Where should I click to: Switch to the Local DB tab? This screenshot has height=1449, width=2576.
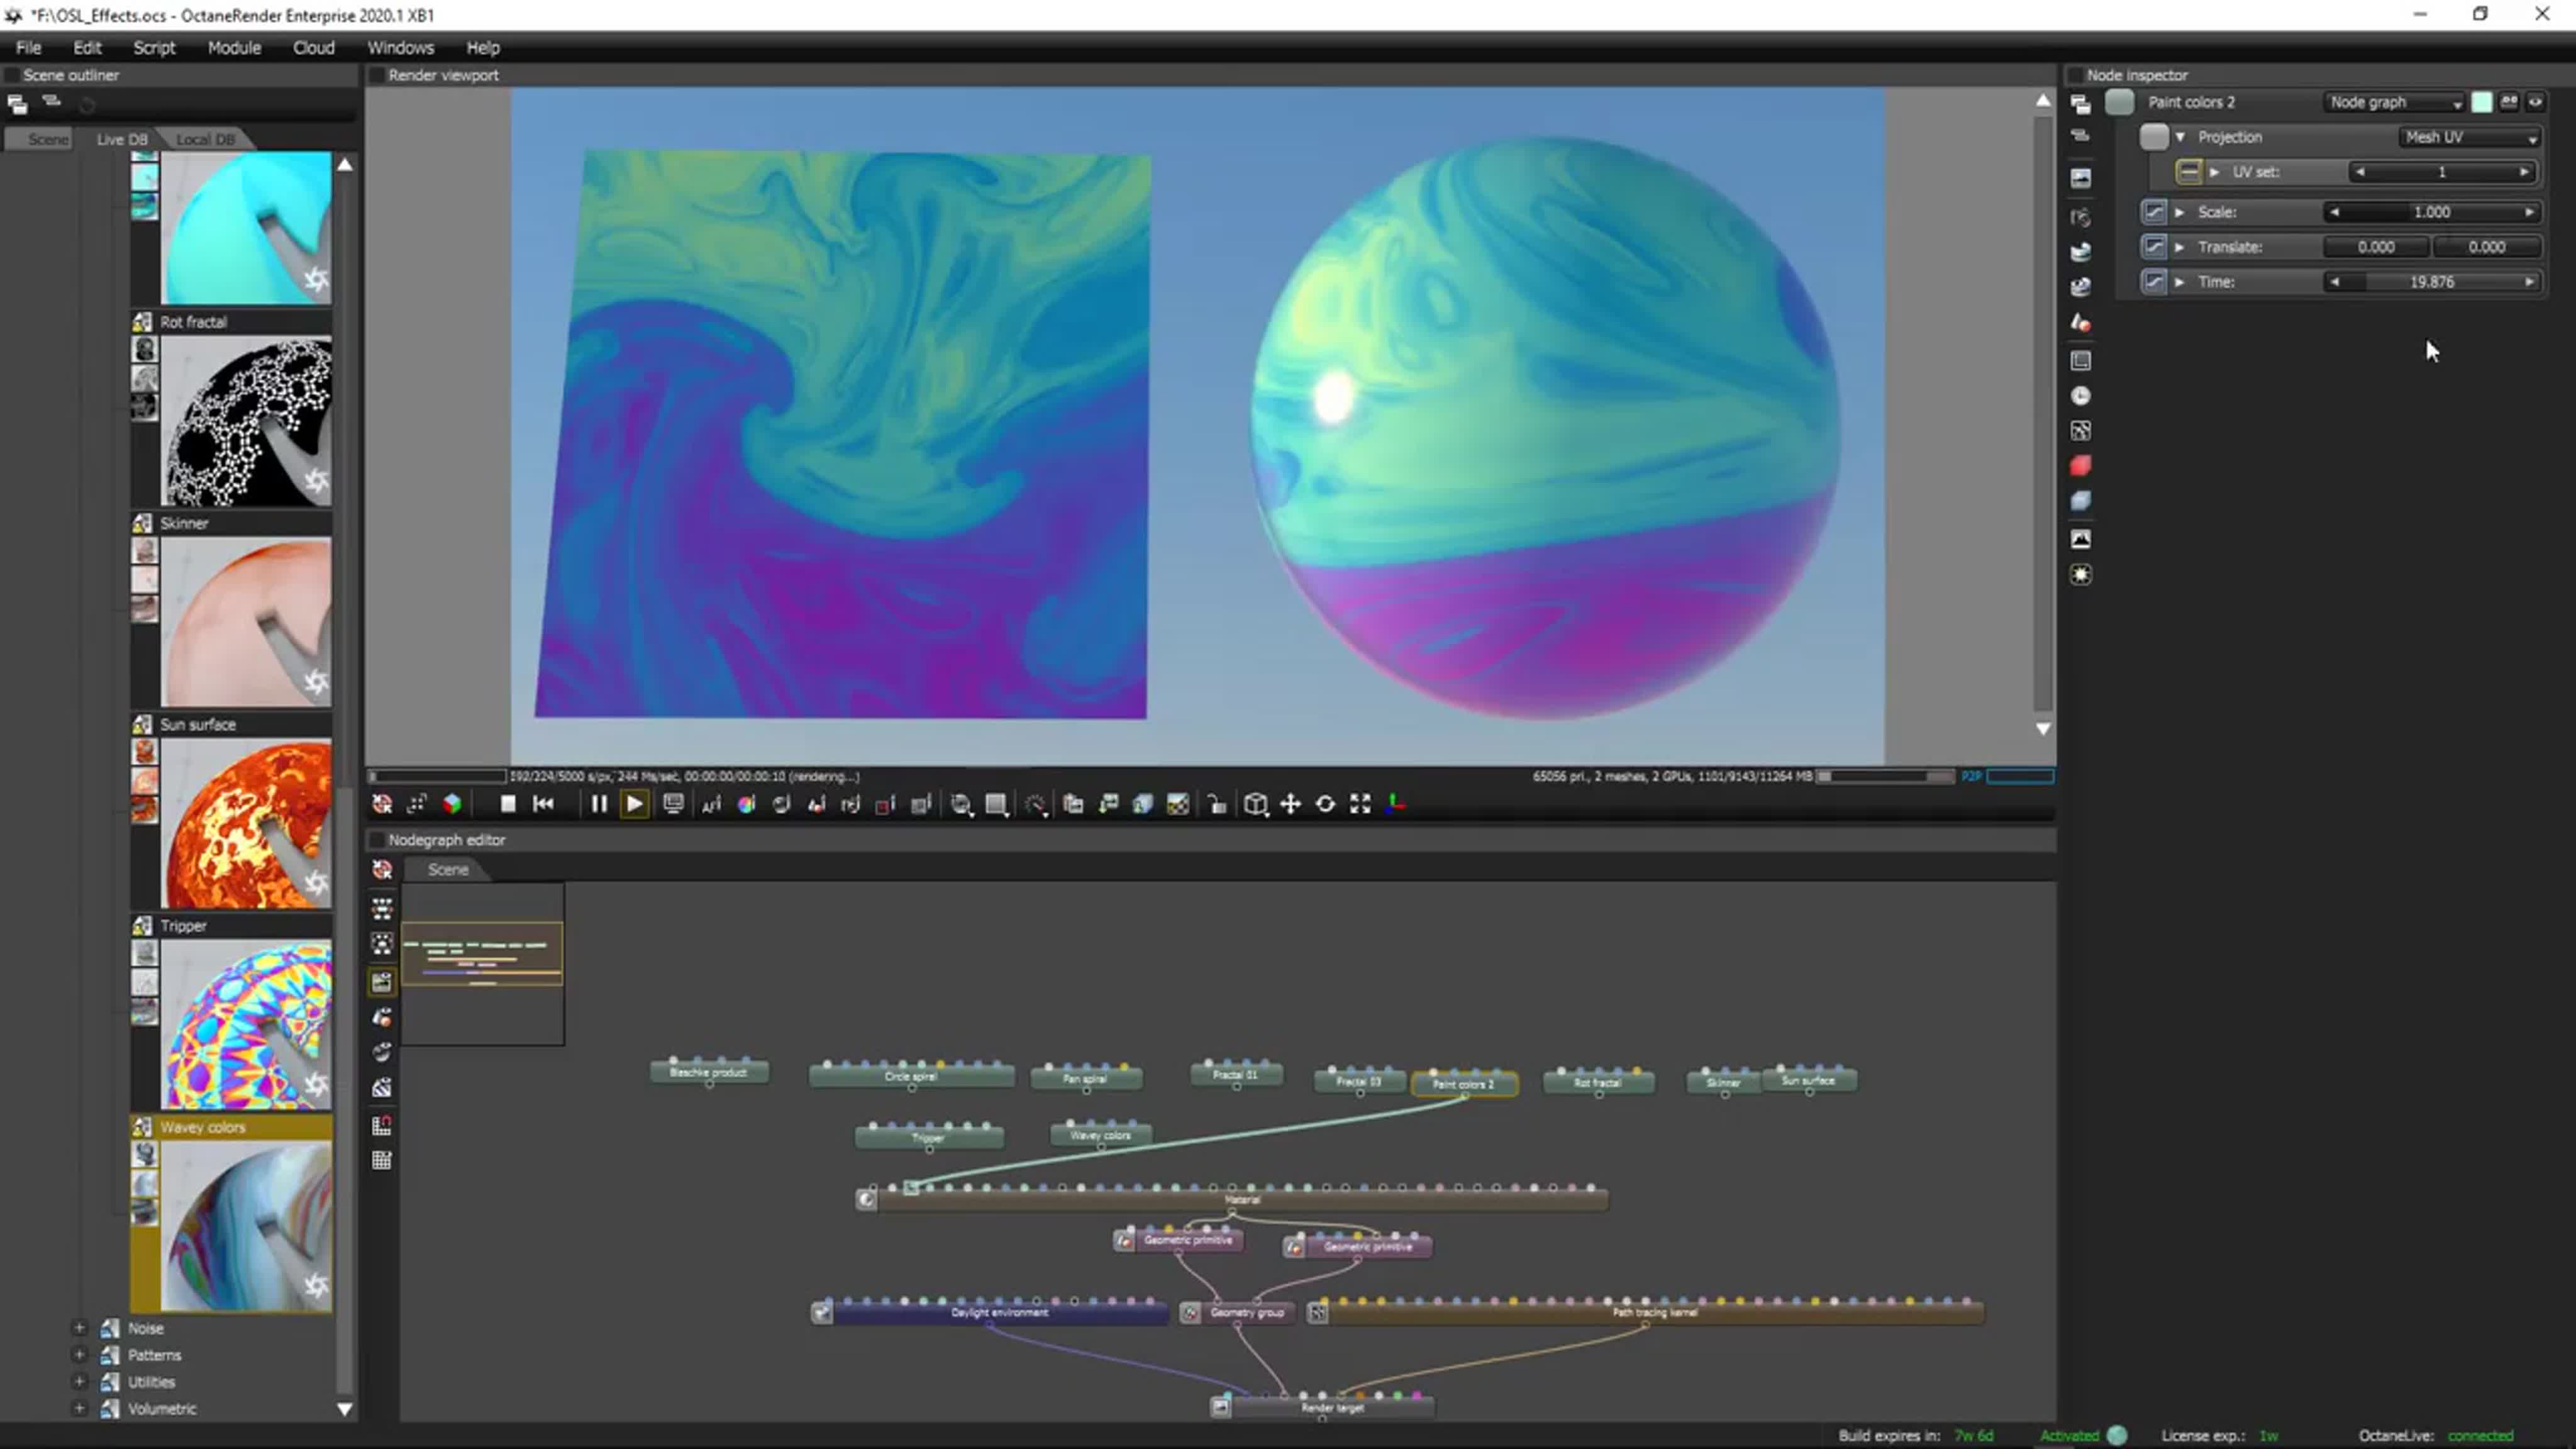tap(205, 139)
